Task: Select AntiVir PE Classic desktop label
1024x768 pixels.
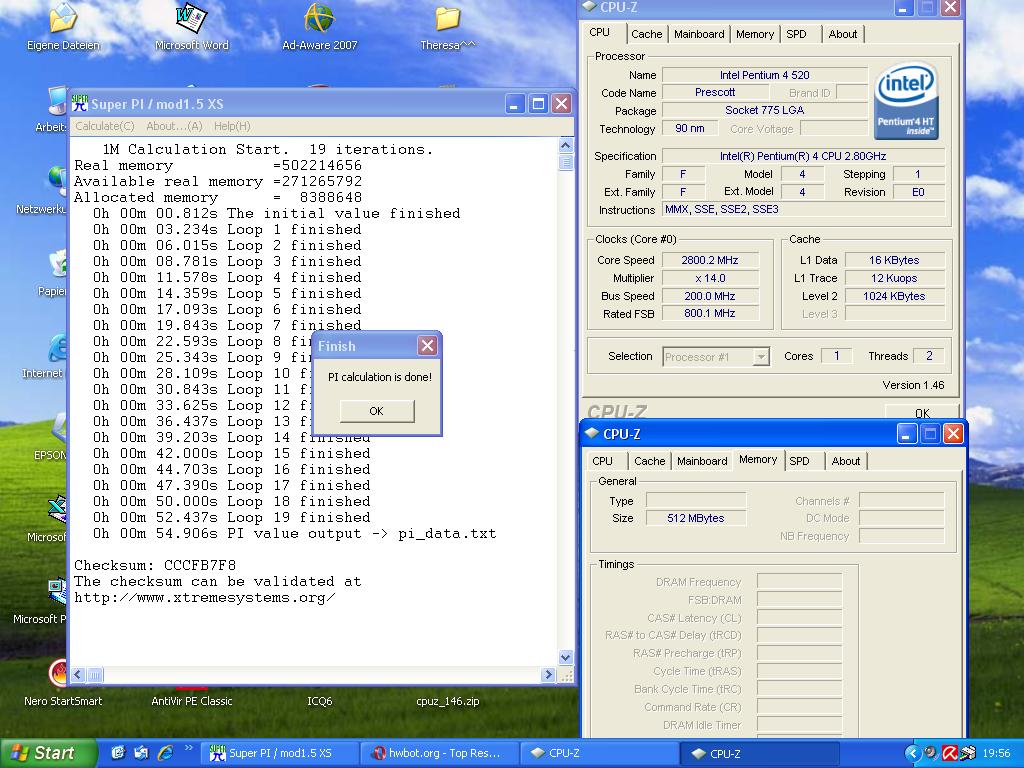Action: coord(191,701)
